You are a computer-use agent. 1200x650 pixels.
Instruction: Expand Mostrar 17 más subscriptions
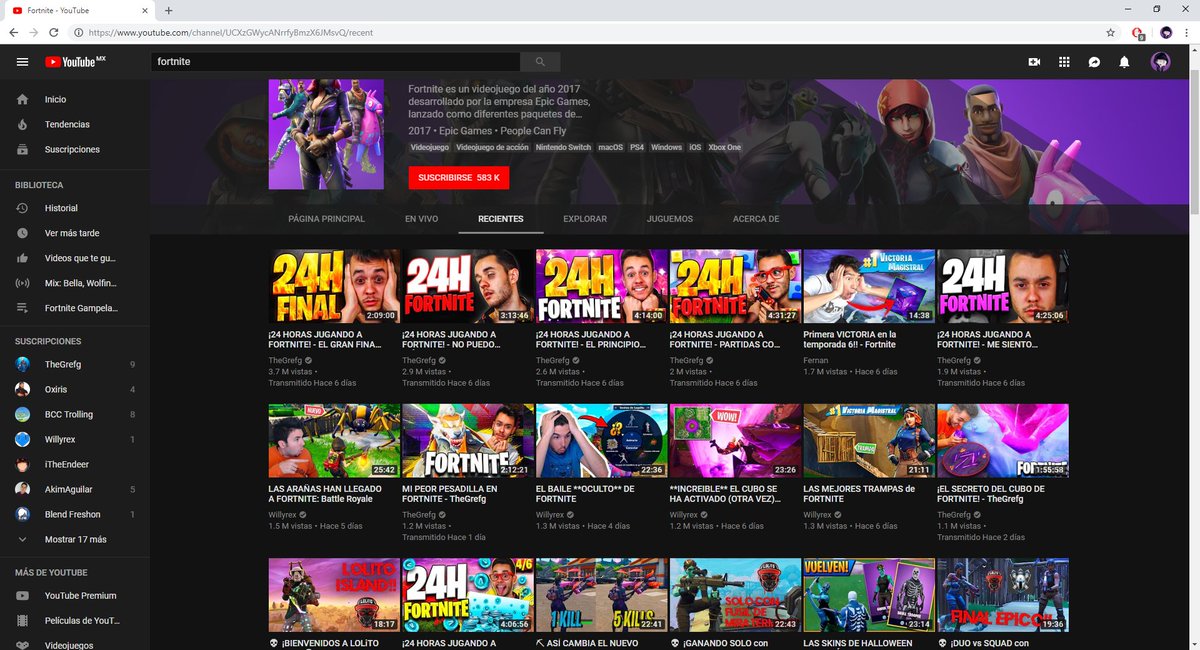tap(75, 539)
